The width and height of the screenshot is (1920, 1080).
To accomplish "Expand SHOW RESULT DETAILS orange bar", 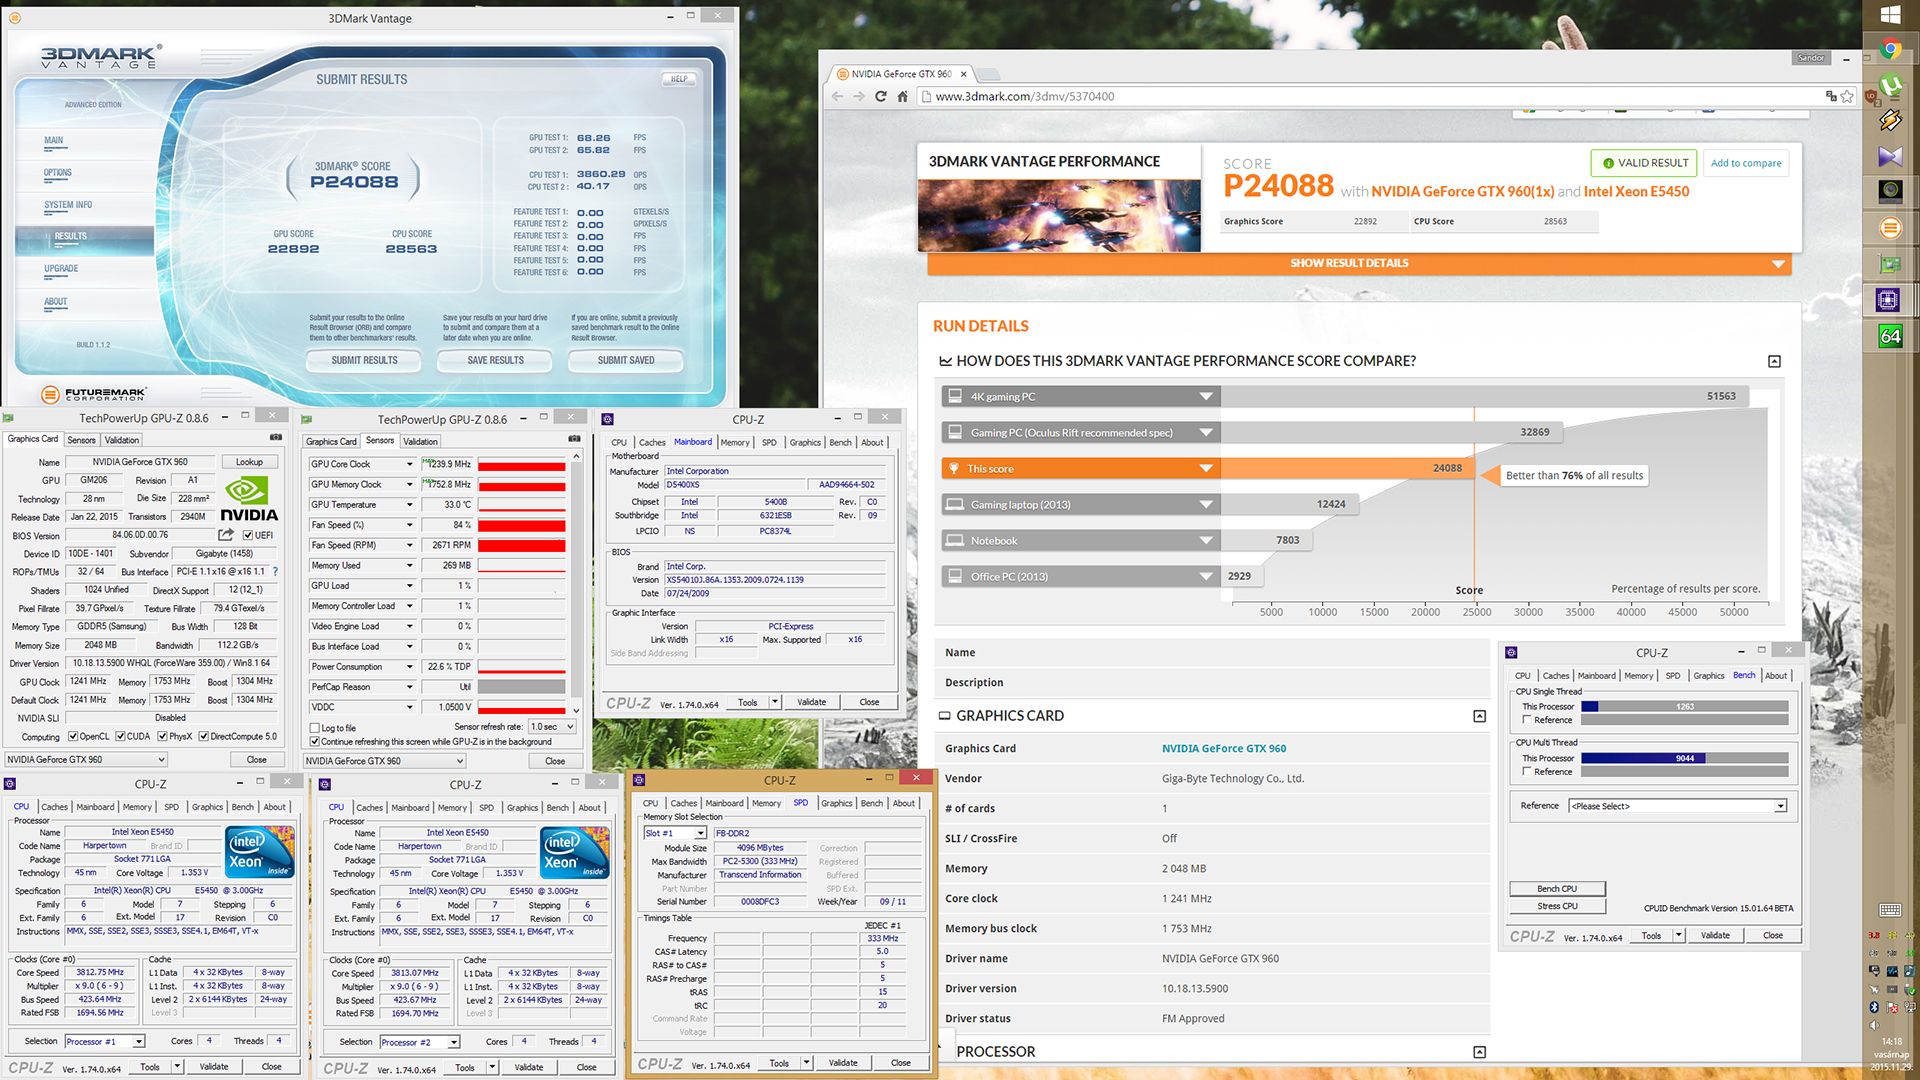I will pyautogui.click(x=1359, y=264).
